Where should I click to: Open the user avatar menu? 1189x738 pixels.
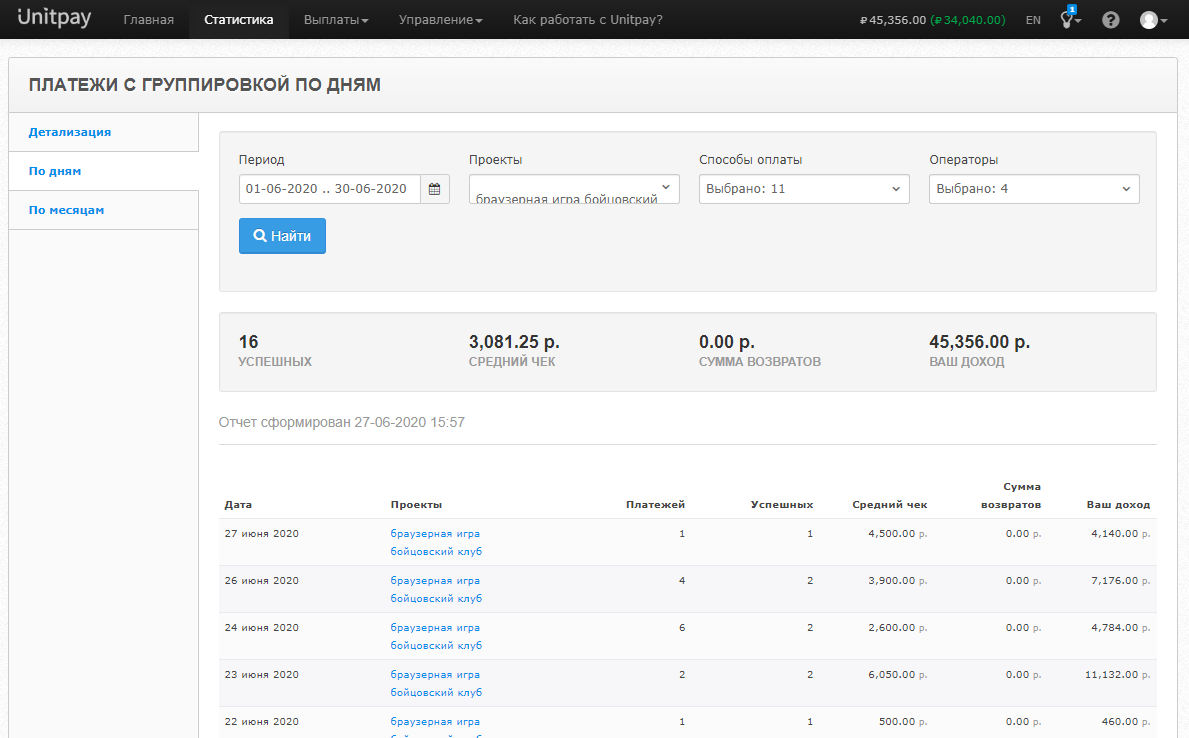tap(1153, 20)
